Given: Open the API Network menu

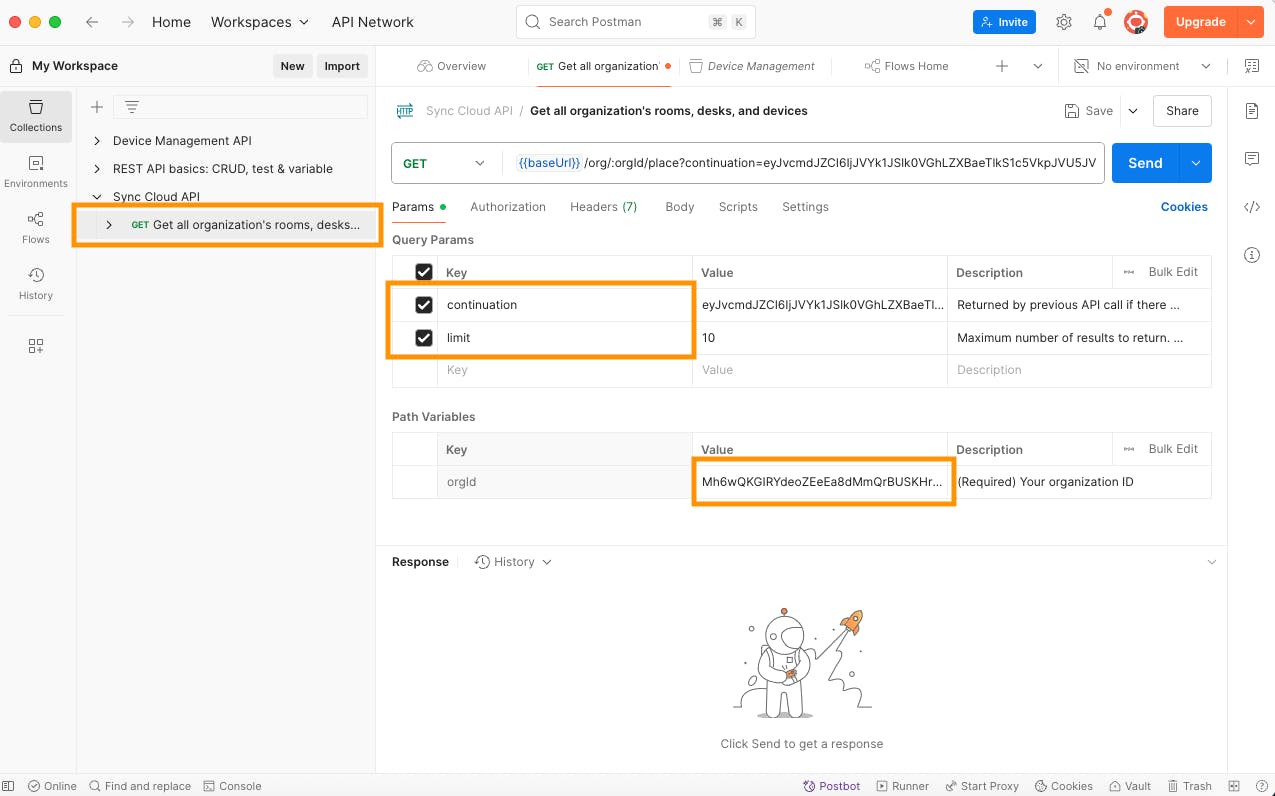Looking at the screenshot, I should pyautogui.click(x=372, y=22).
